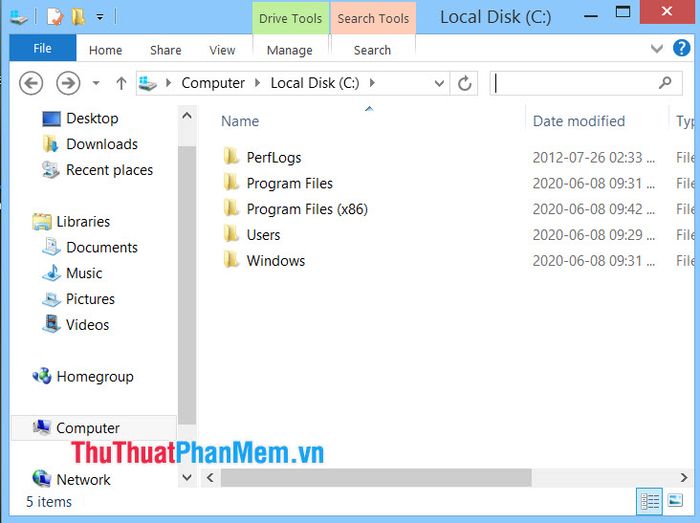Open the File menu

click(x=42, y=49)
